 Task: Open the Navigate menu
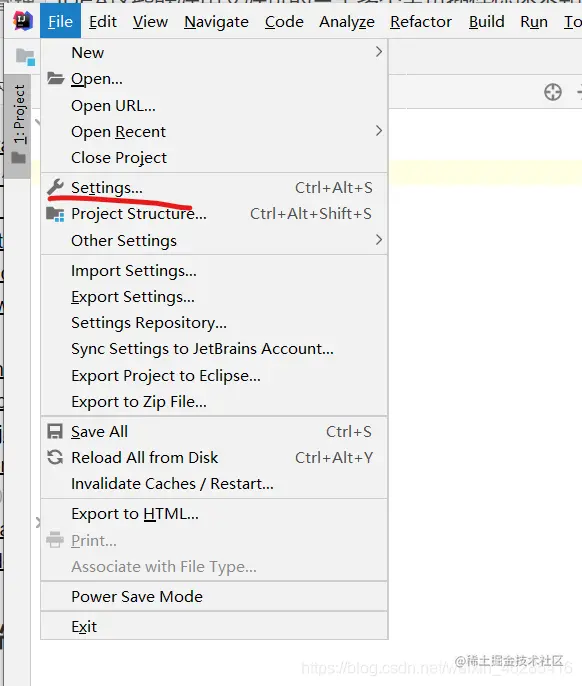(216, 21)
